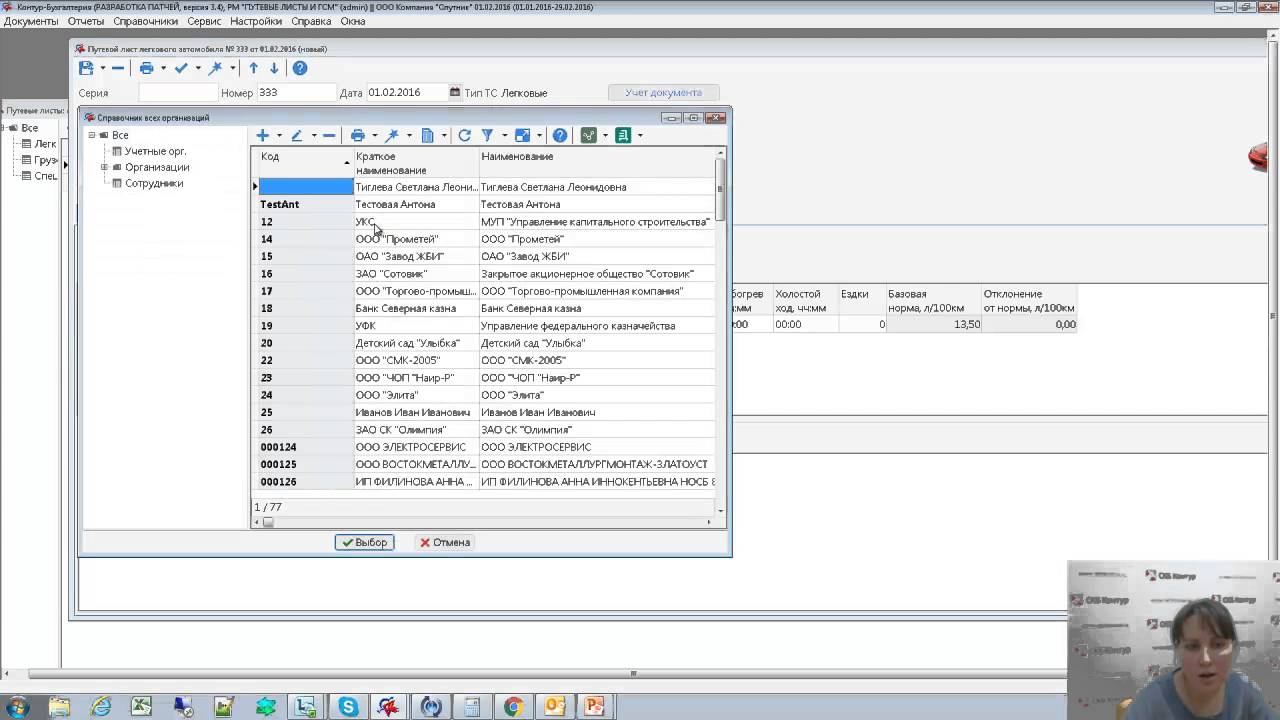Select 'Сотрудники' in the directory tree
This screenshot has width=1280, height=720.
pyautogui.click(x=154, y=183)
